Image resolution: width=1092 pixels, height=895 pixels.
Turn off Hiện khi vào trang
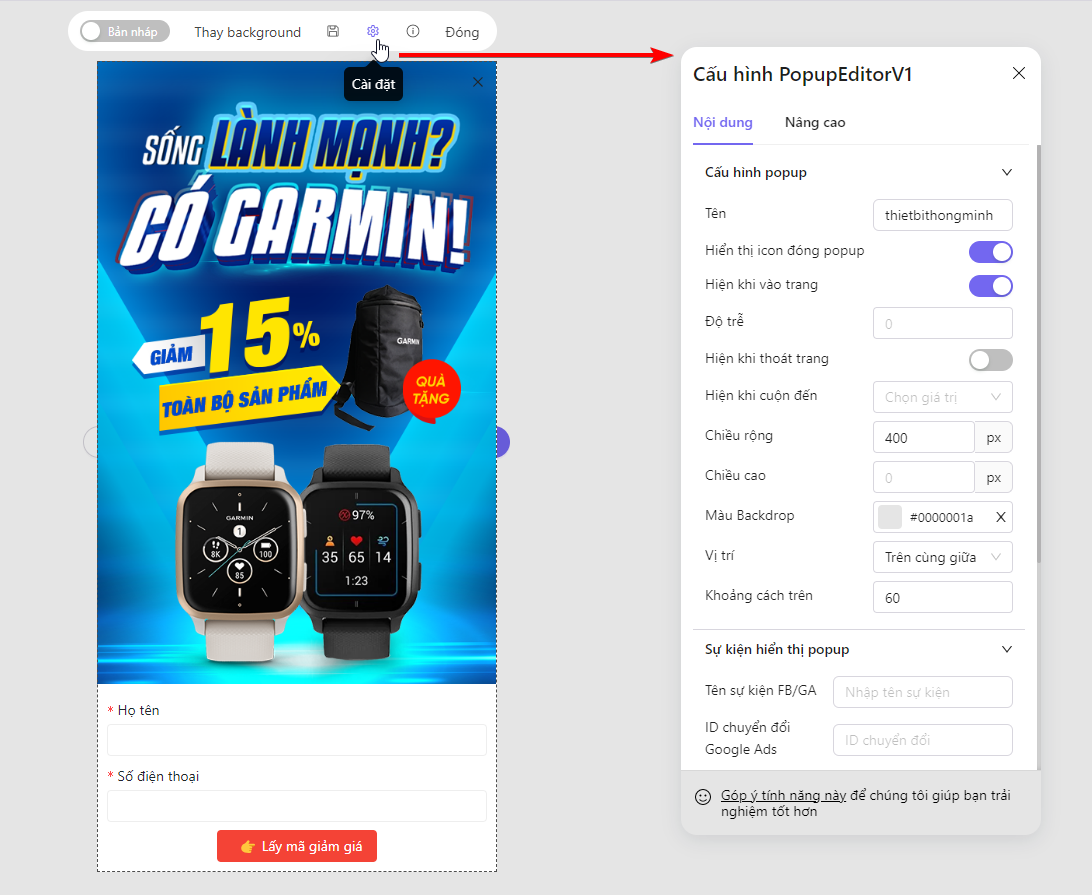pyautogui.click(x=990, y=286)
